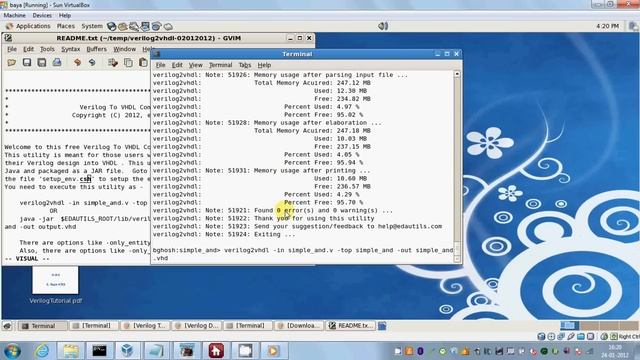This screenshot has height=360, width=640.
Task: Open the View menu in Terminal window
Action: pos(195,65)
